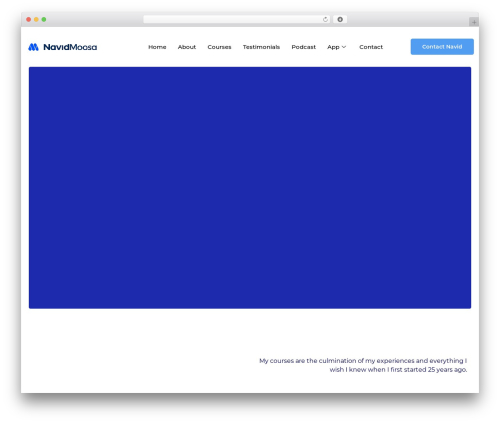Click the round icon beside address bar
The height and width of the screenshot is (423, 500).
click(340, 19)
